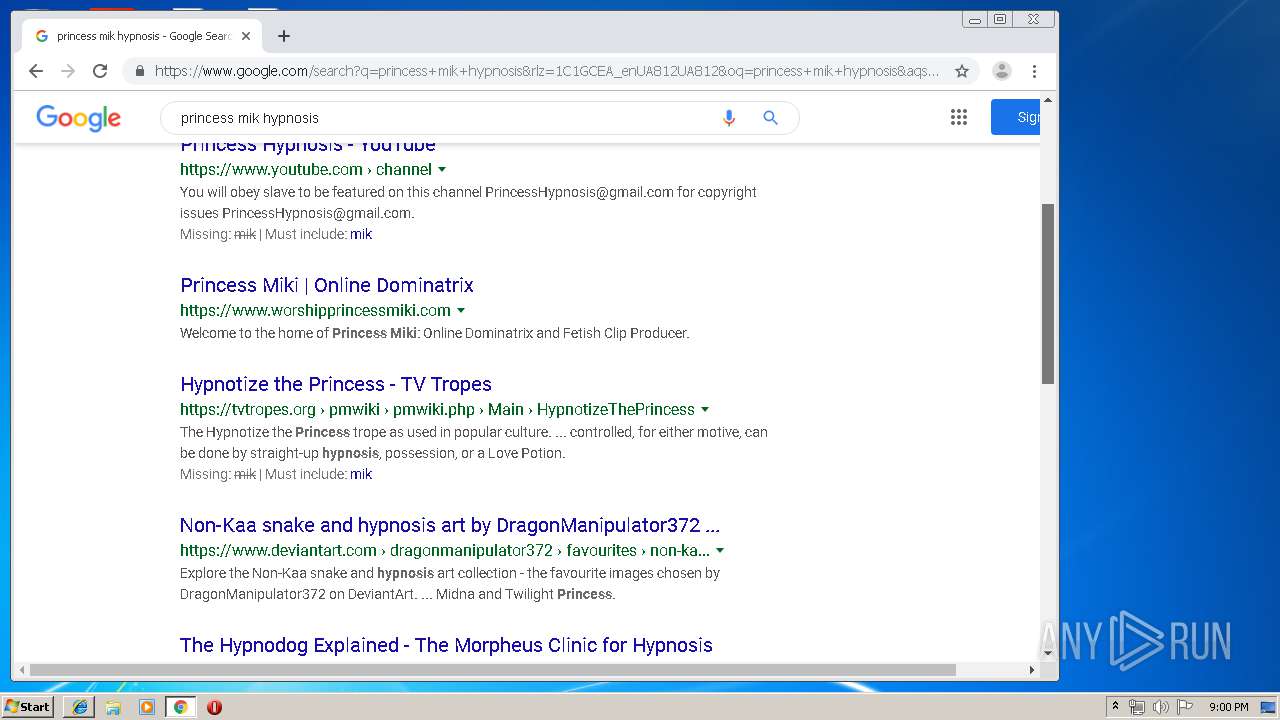Click the browser address bar URL

(x=547, y=71)
